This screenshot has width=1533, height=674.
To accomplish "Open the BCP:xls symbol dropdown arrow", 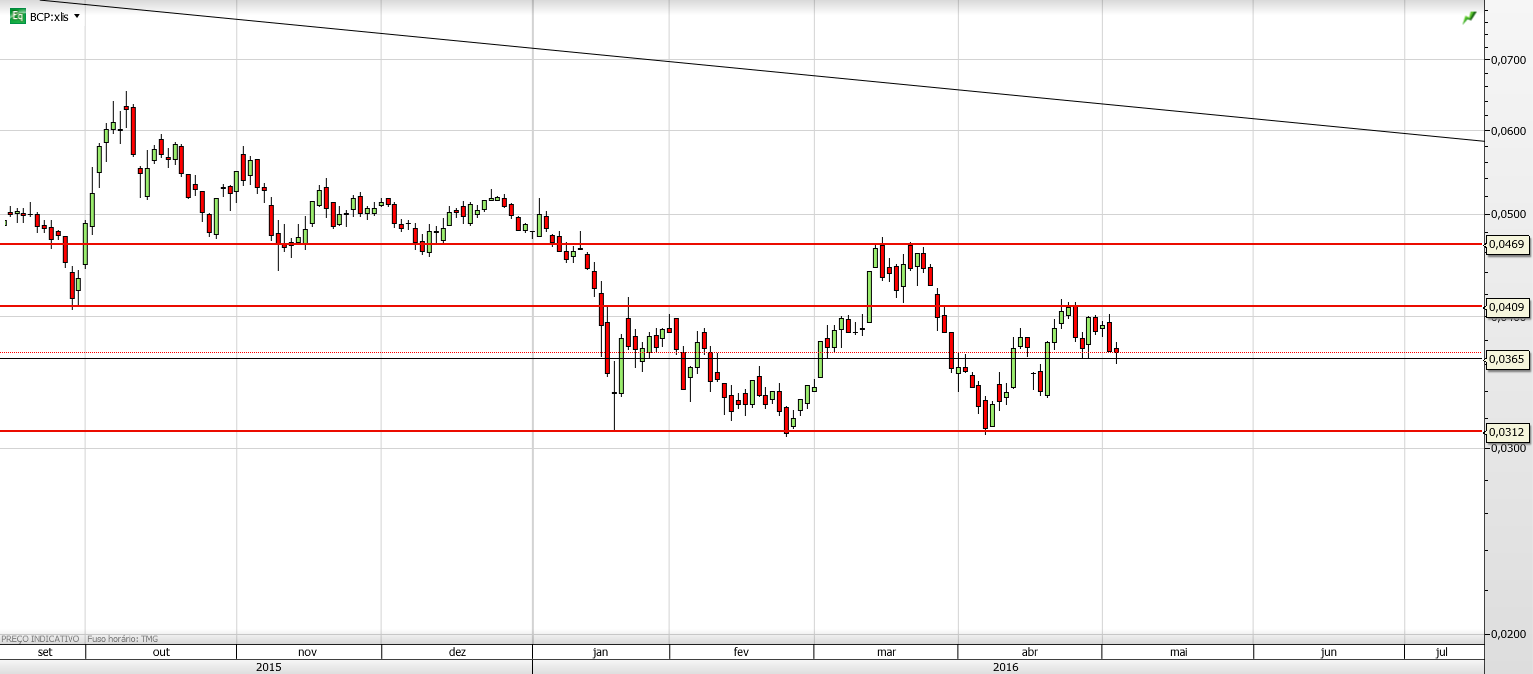I will click(77, 16).
